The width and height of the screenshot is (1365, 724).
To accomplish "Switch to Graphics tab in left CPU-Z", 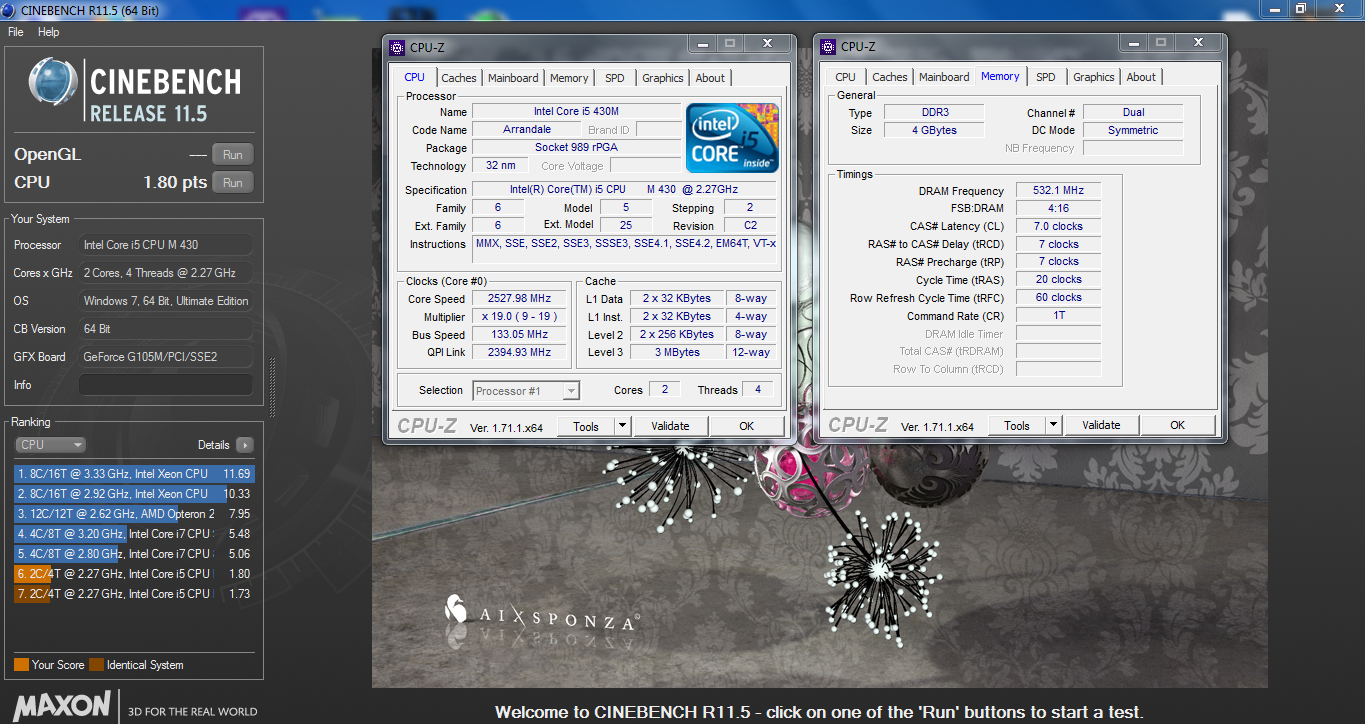I will pos(663,78).
